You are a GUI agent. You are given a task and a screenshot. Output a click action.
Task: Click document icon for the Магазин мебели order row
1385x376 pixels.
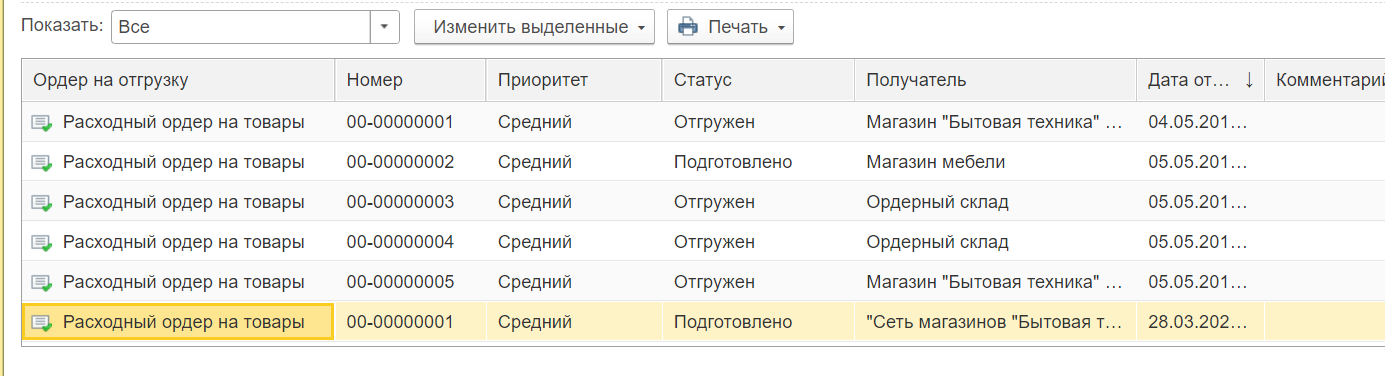tap(42, 163)
